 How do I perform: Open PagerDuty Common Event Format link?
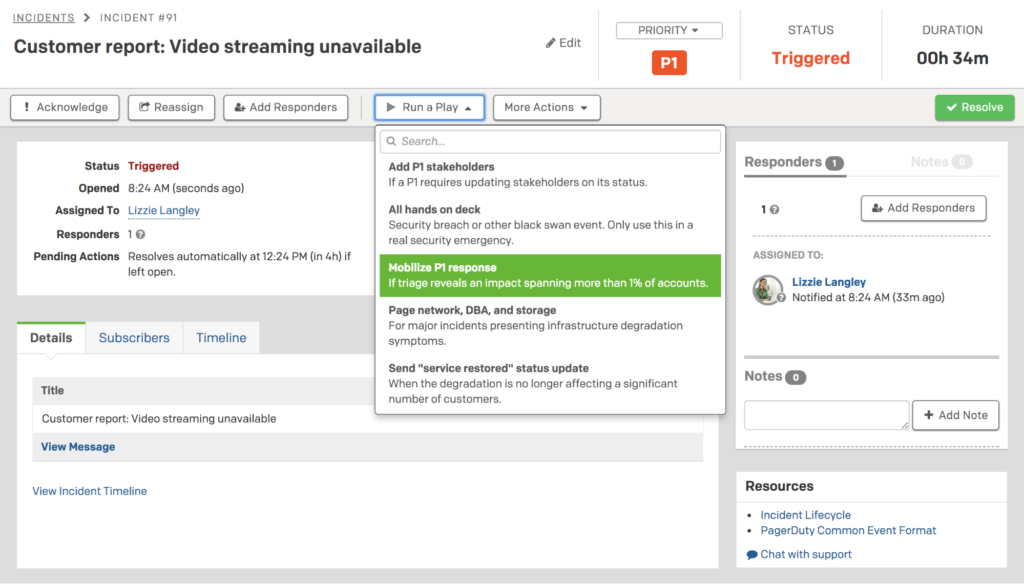pyautogui.click(x=848, y=530)
